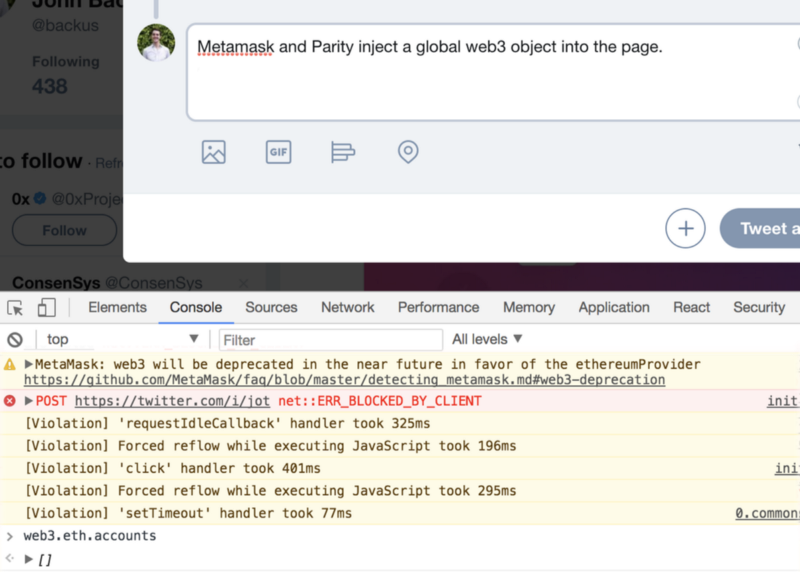This screenshot has width=800, height=572.
Task: Click the yellow warning triangle icon
Action: click(x=10, y=364)
